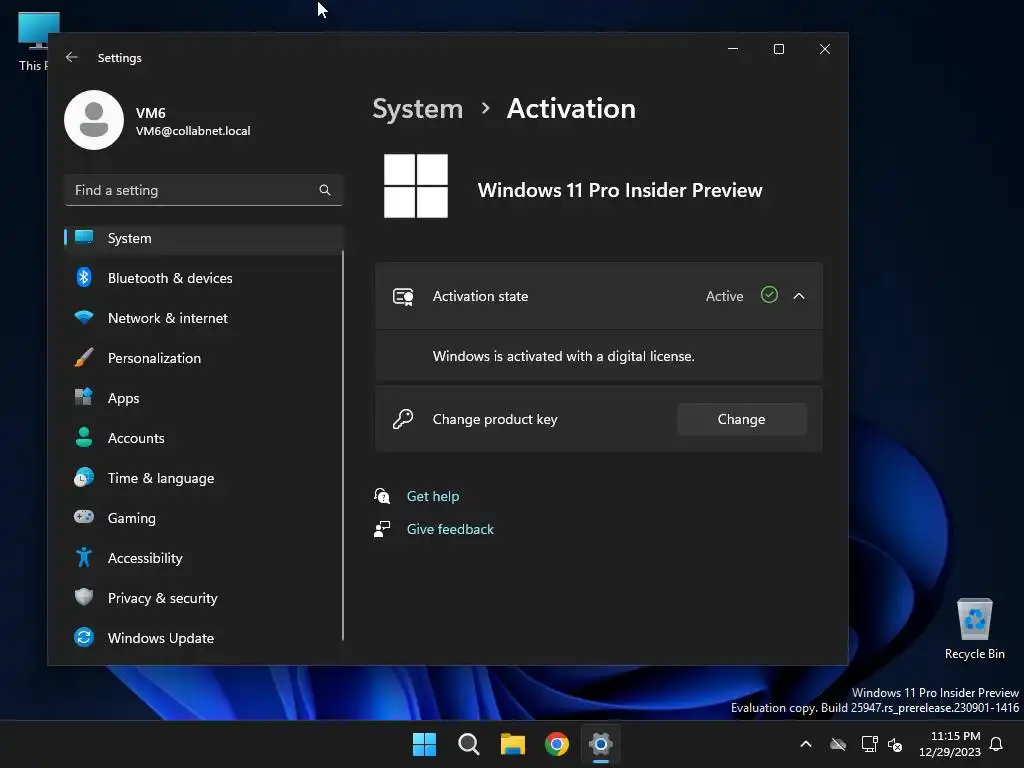Click the Personalization paintbrush icon
1024x768 pixels.
coord(84,358)
